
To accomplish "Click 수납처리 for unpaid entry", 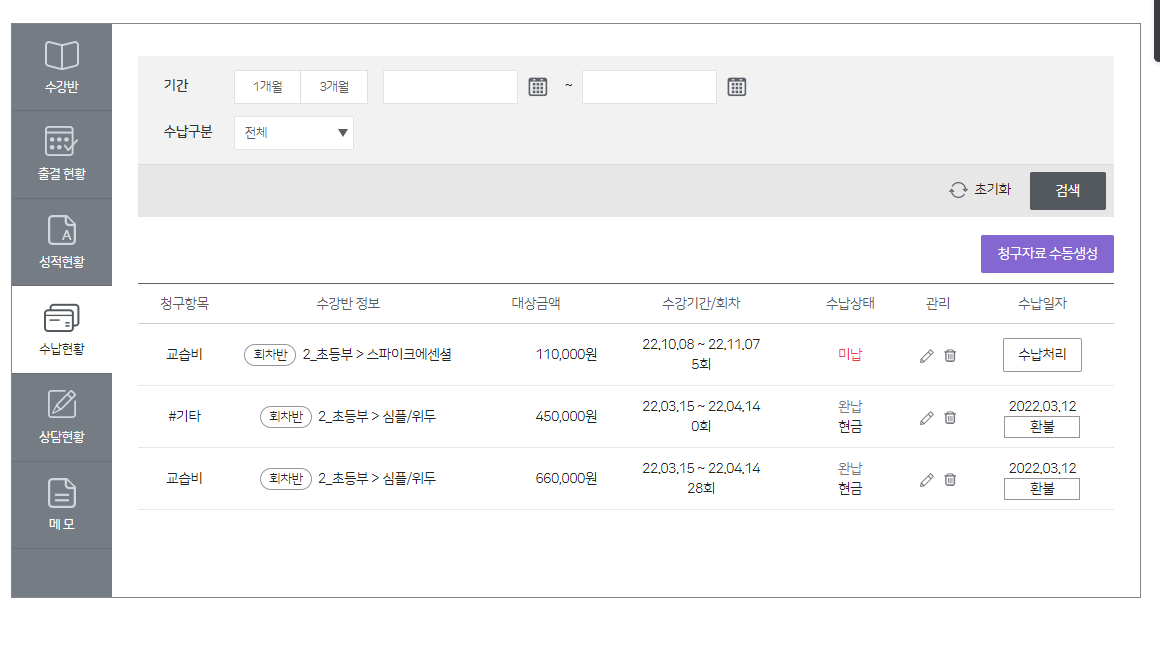I will point(1042,355).
